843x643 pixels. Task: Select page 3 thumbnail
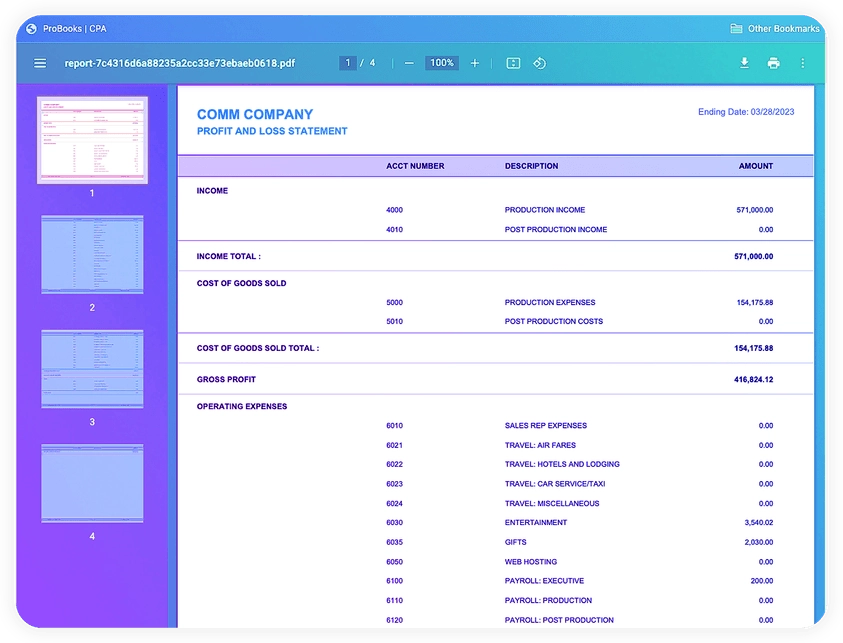click(x=92, y=369)
